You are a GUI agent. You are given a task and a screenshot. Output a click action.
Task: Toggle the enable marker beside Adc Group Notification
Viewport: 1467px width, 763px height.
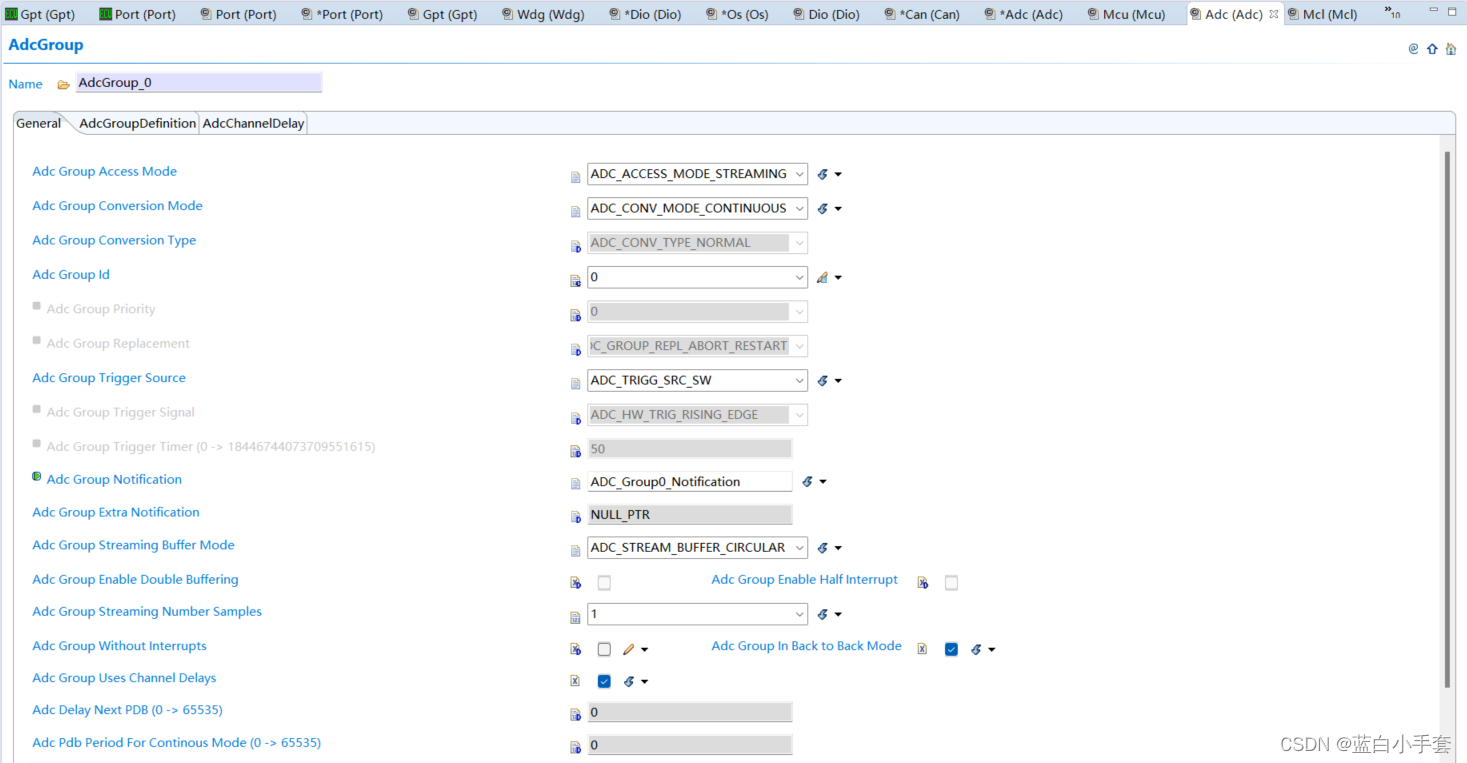37,477
